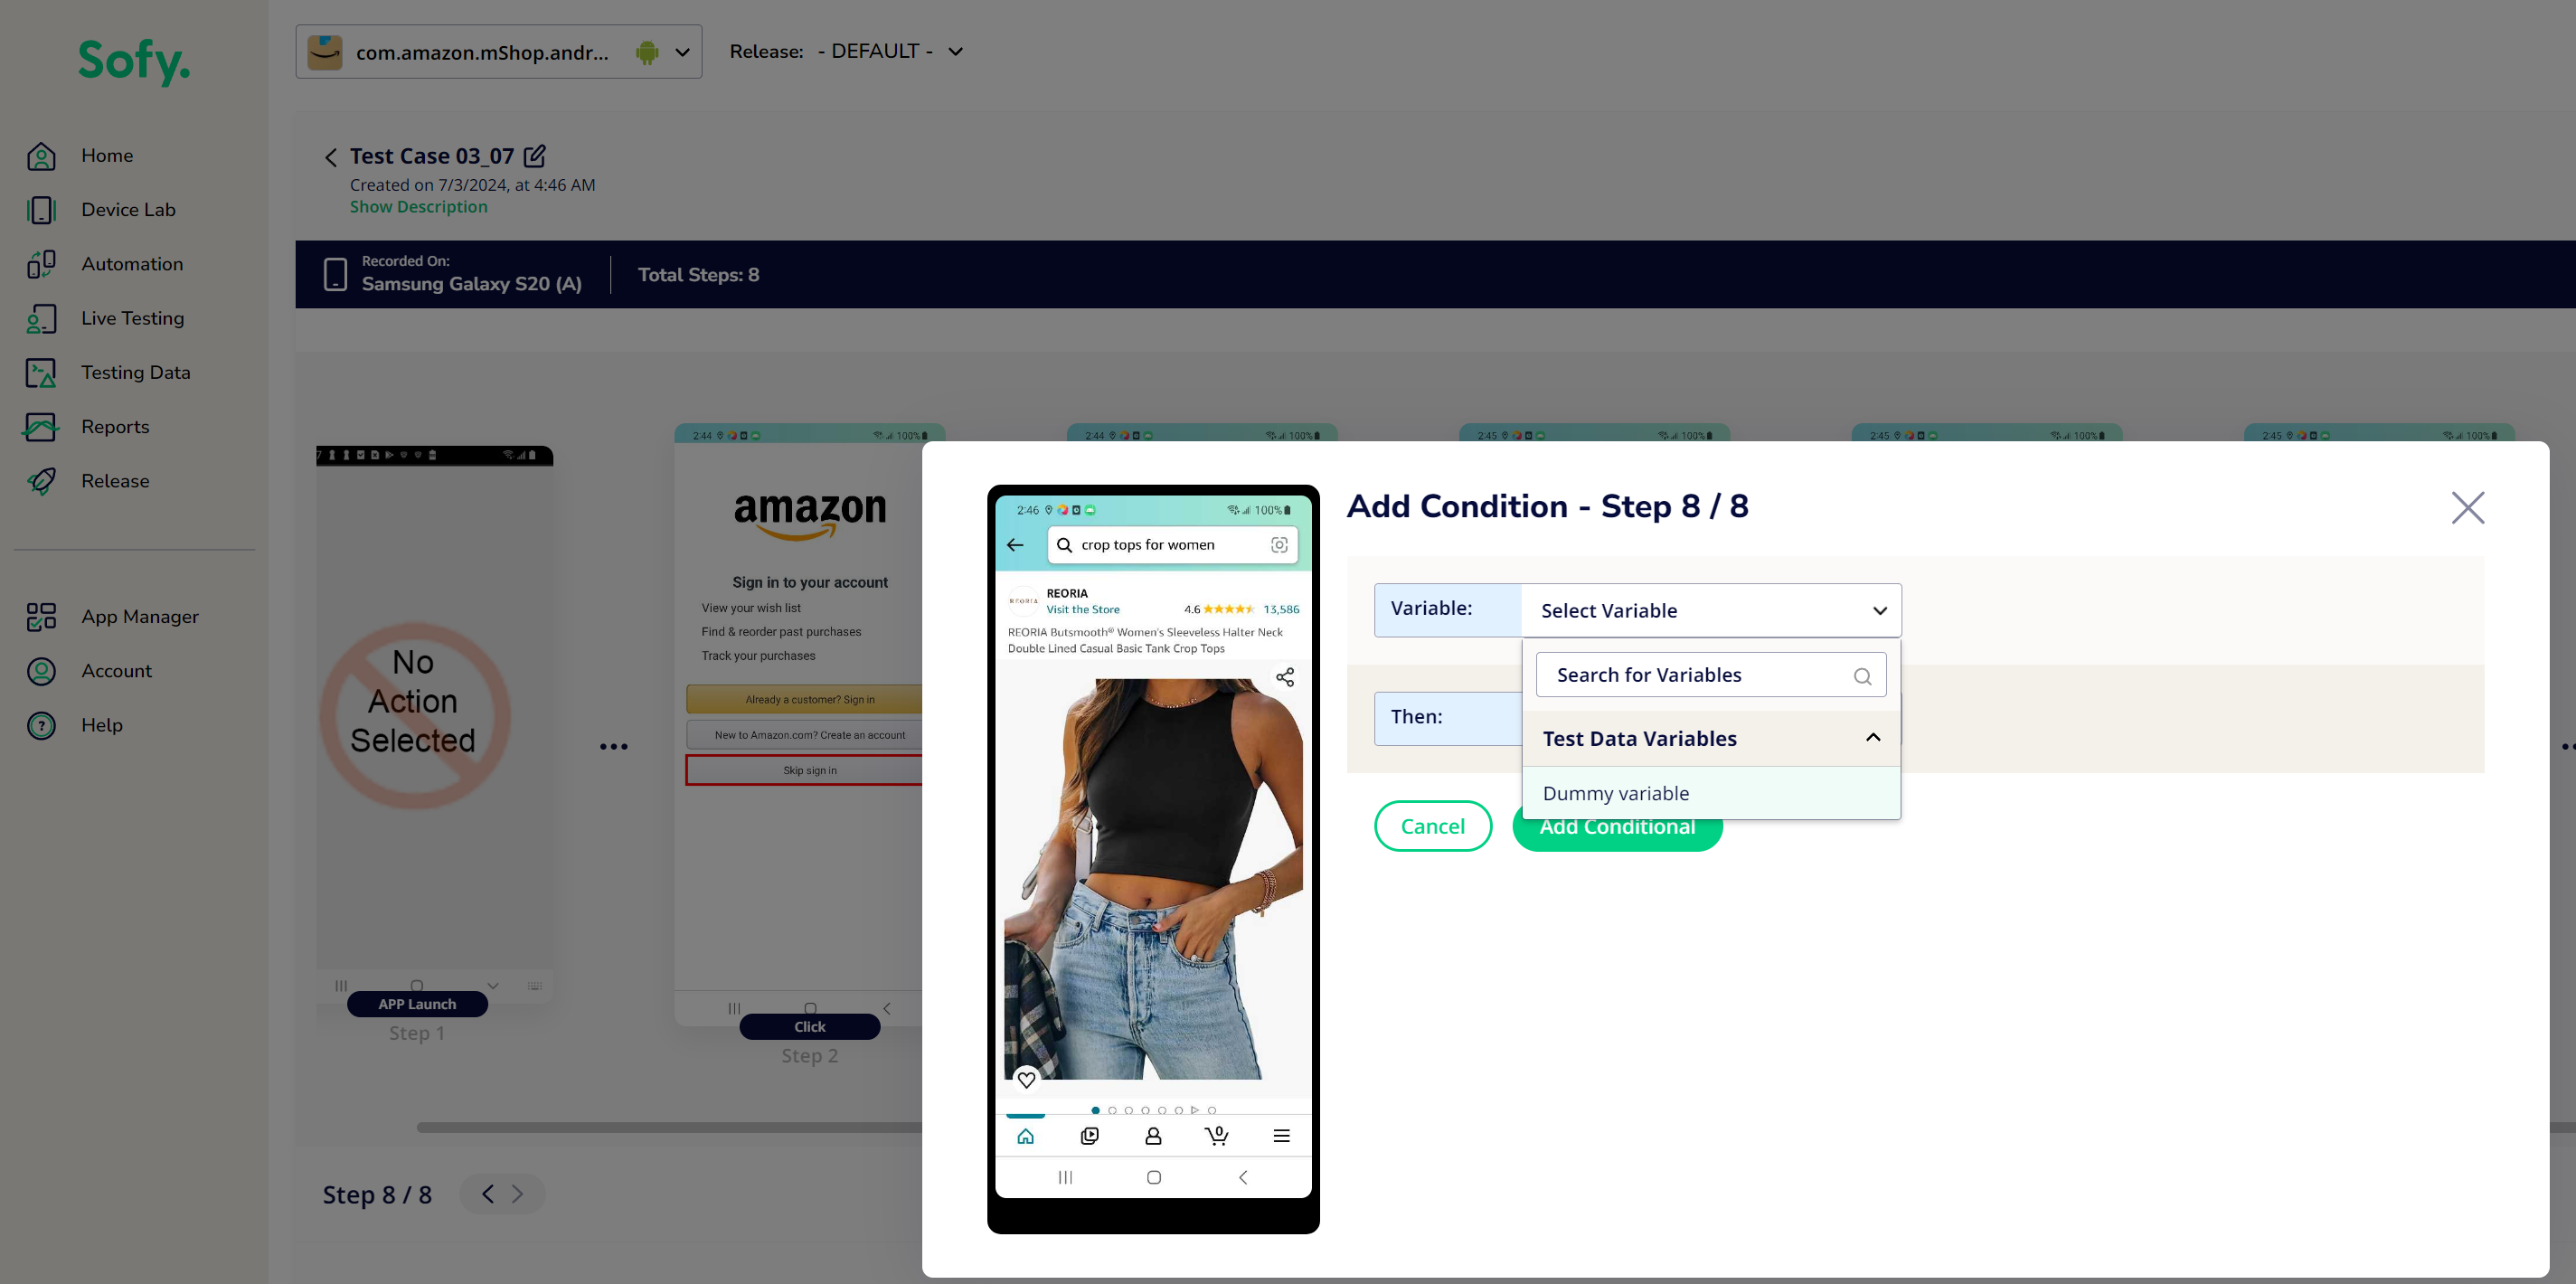Navigate to Release section

[x=115, y=479]
